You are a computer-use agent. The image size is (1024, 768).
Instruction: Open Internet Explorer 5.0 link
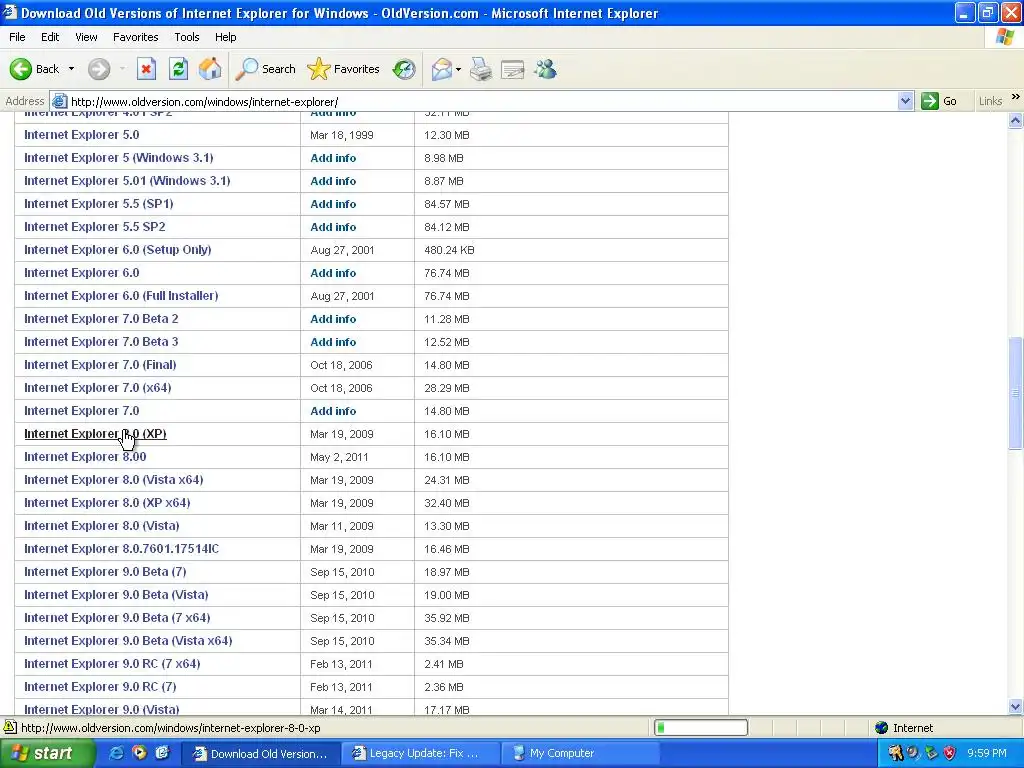pyautogui.click(x=82, y=135)
